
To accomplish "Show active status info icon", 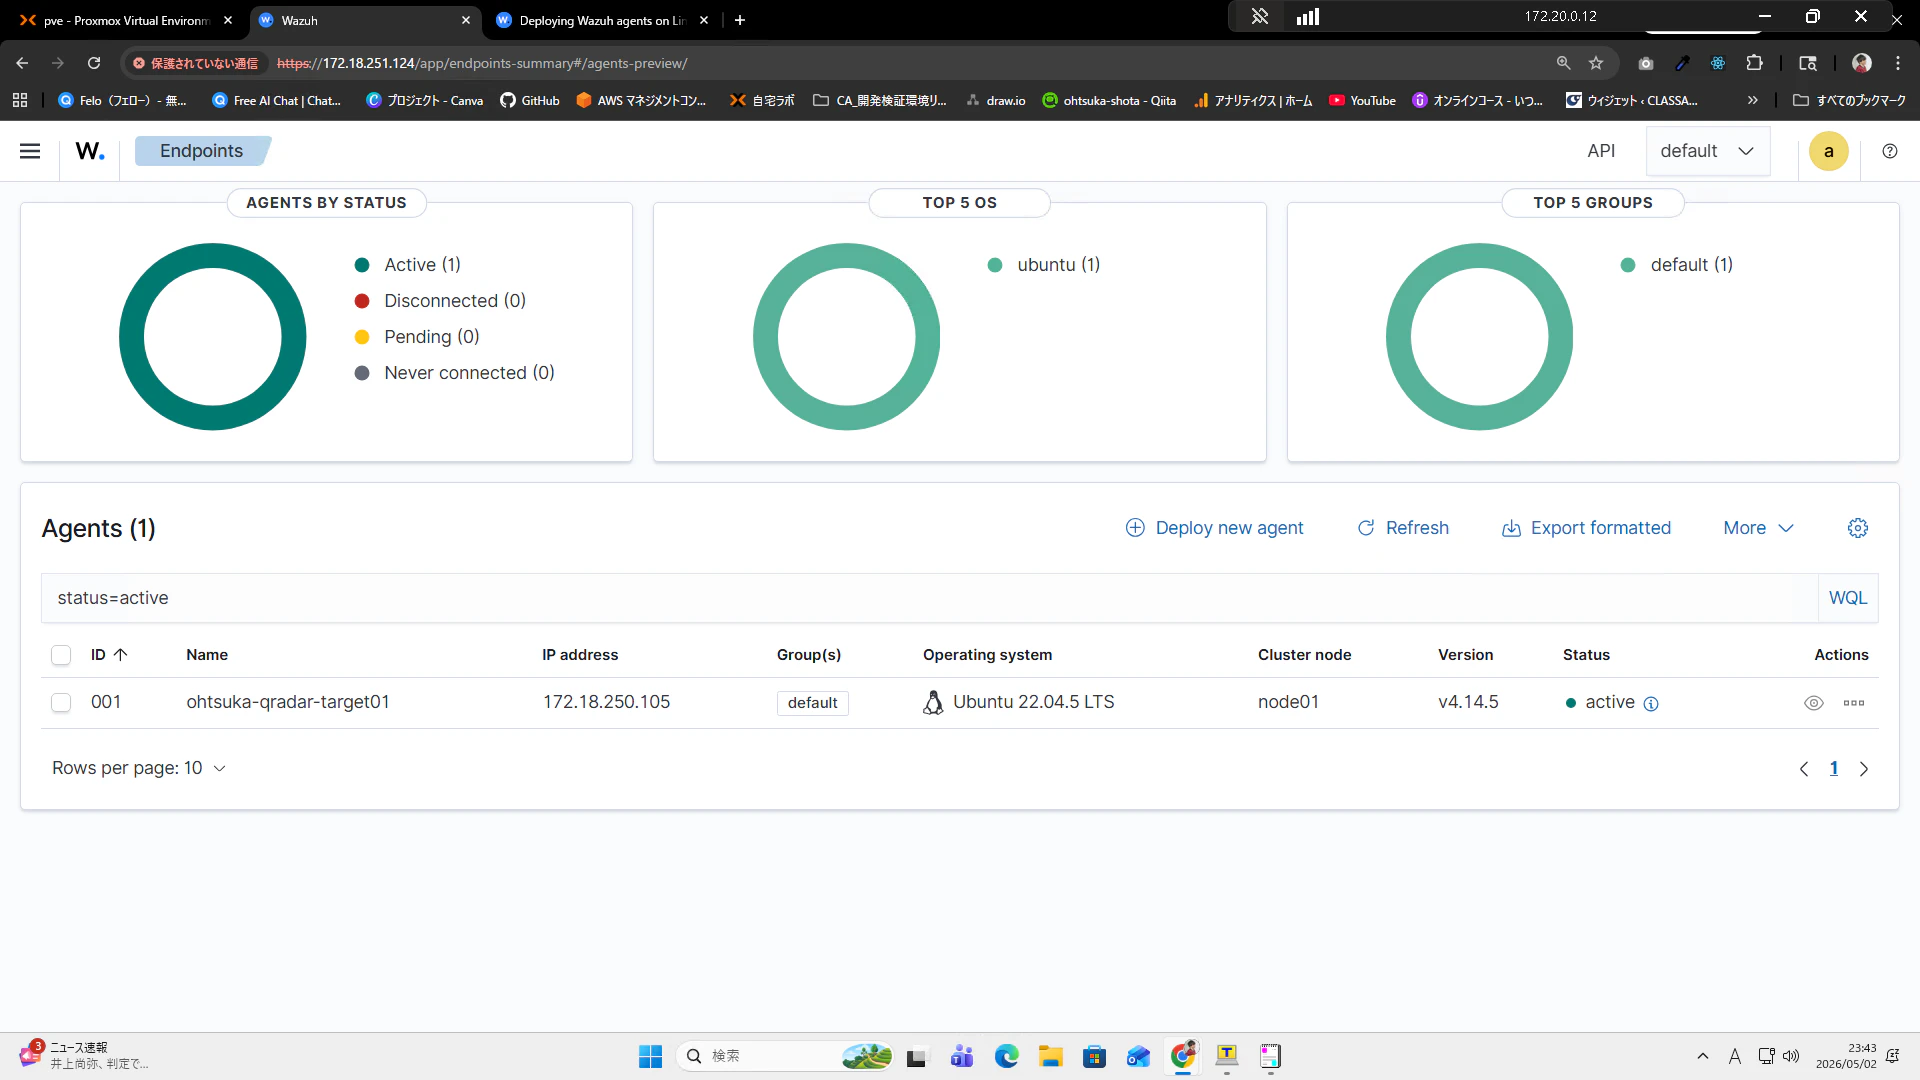I will (x=1651, y=704).
